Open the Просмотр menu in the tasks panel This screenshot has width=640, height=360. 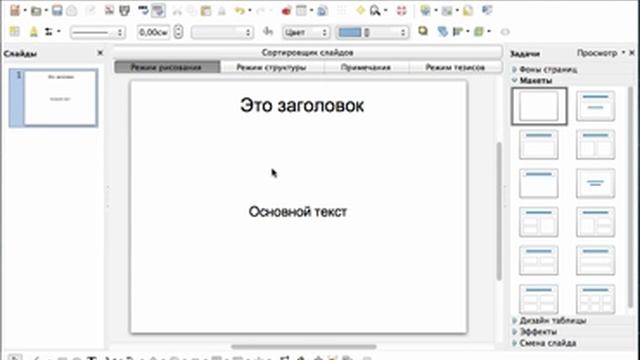(600, 53)
